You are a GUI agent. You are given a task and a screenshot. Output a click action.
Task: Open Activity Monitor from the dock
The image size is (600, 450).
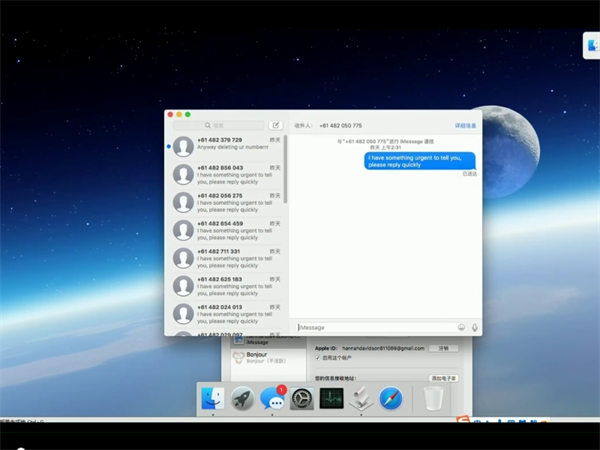click(x=331, y=399)
